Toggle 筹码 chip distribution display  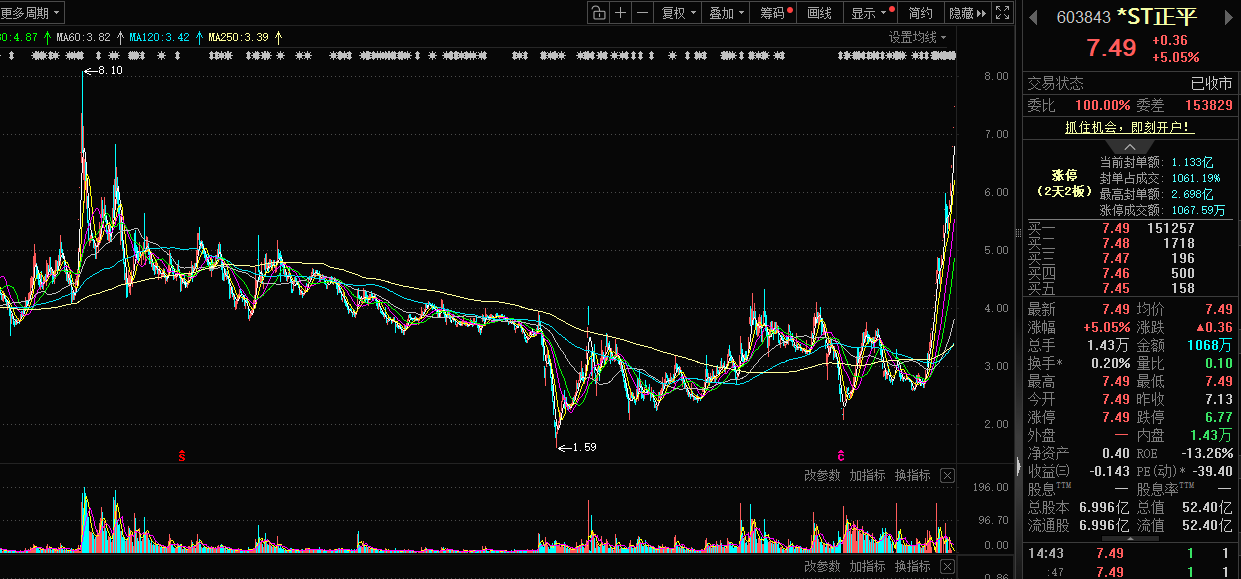773,13
